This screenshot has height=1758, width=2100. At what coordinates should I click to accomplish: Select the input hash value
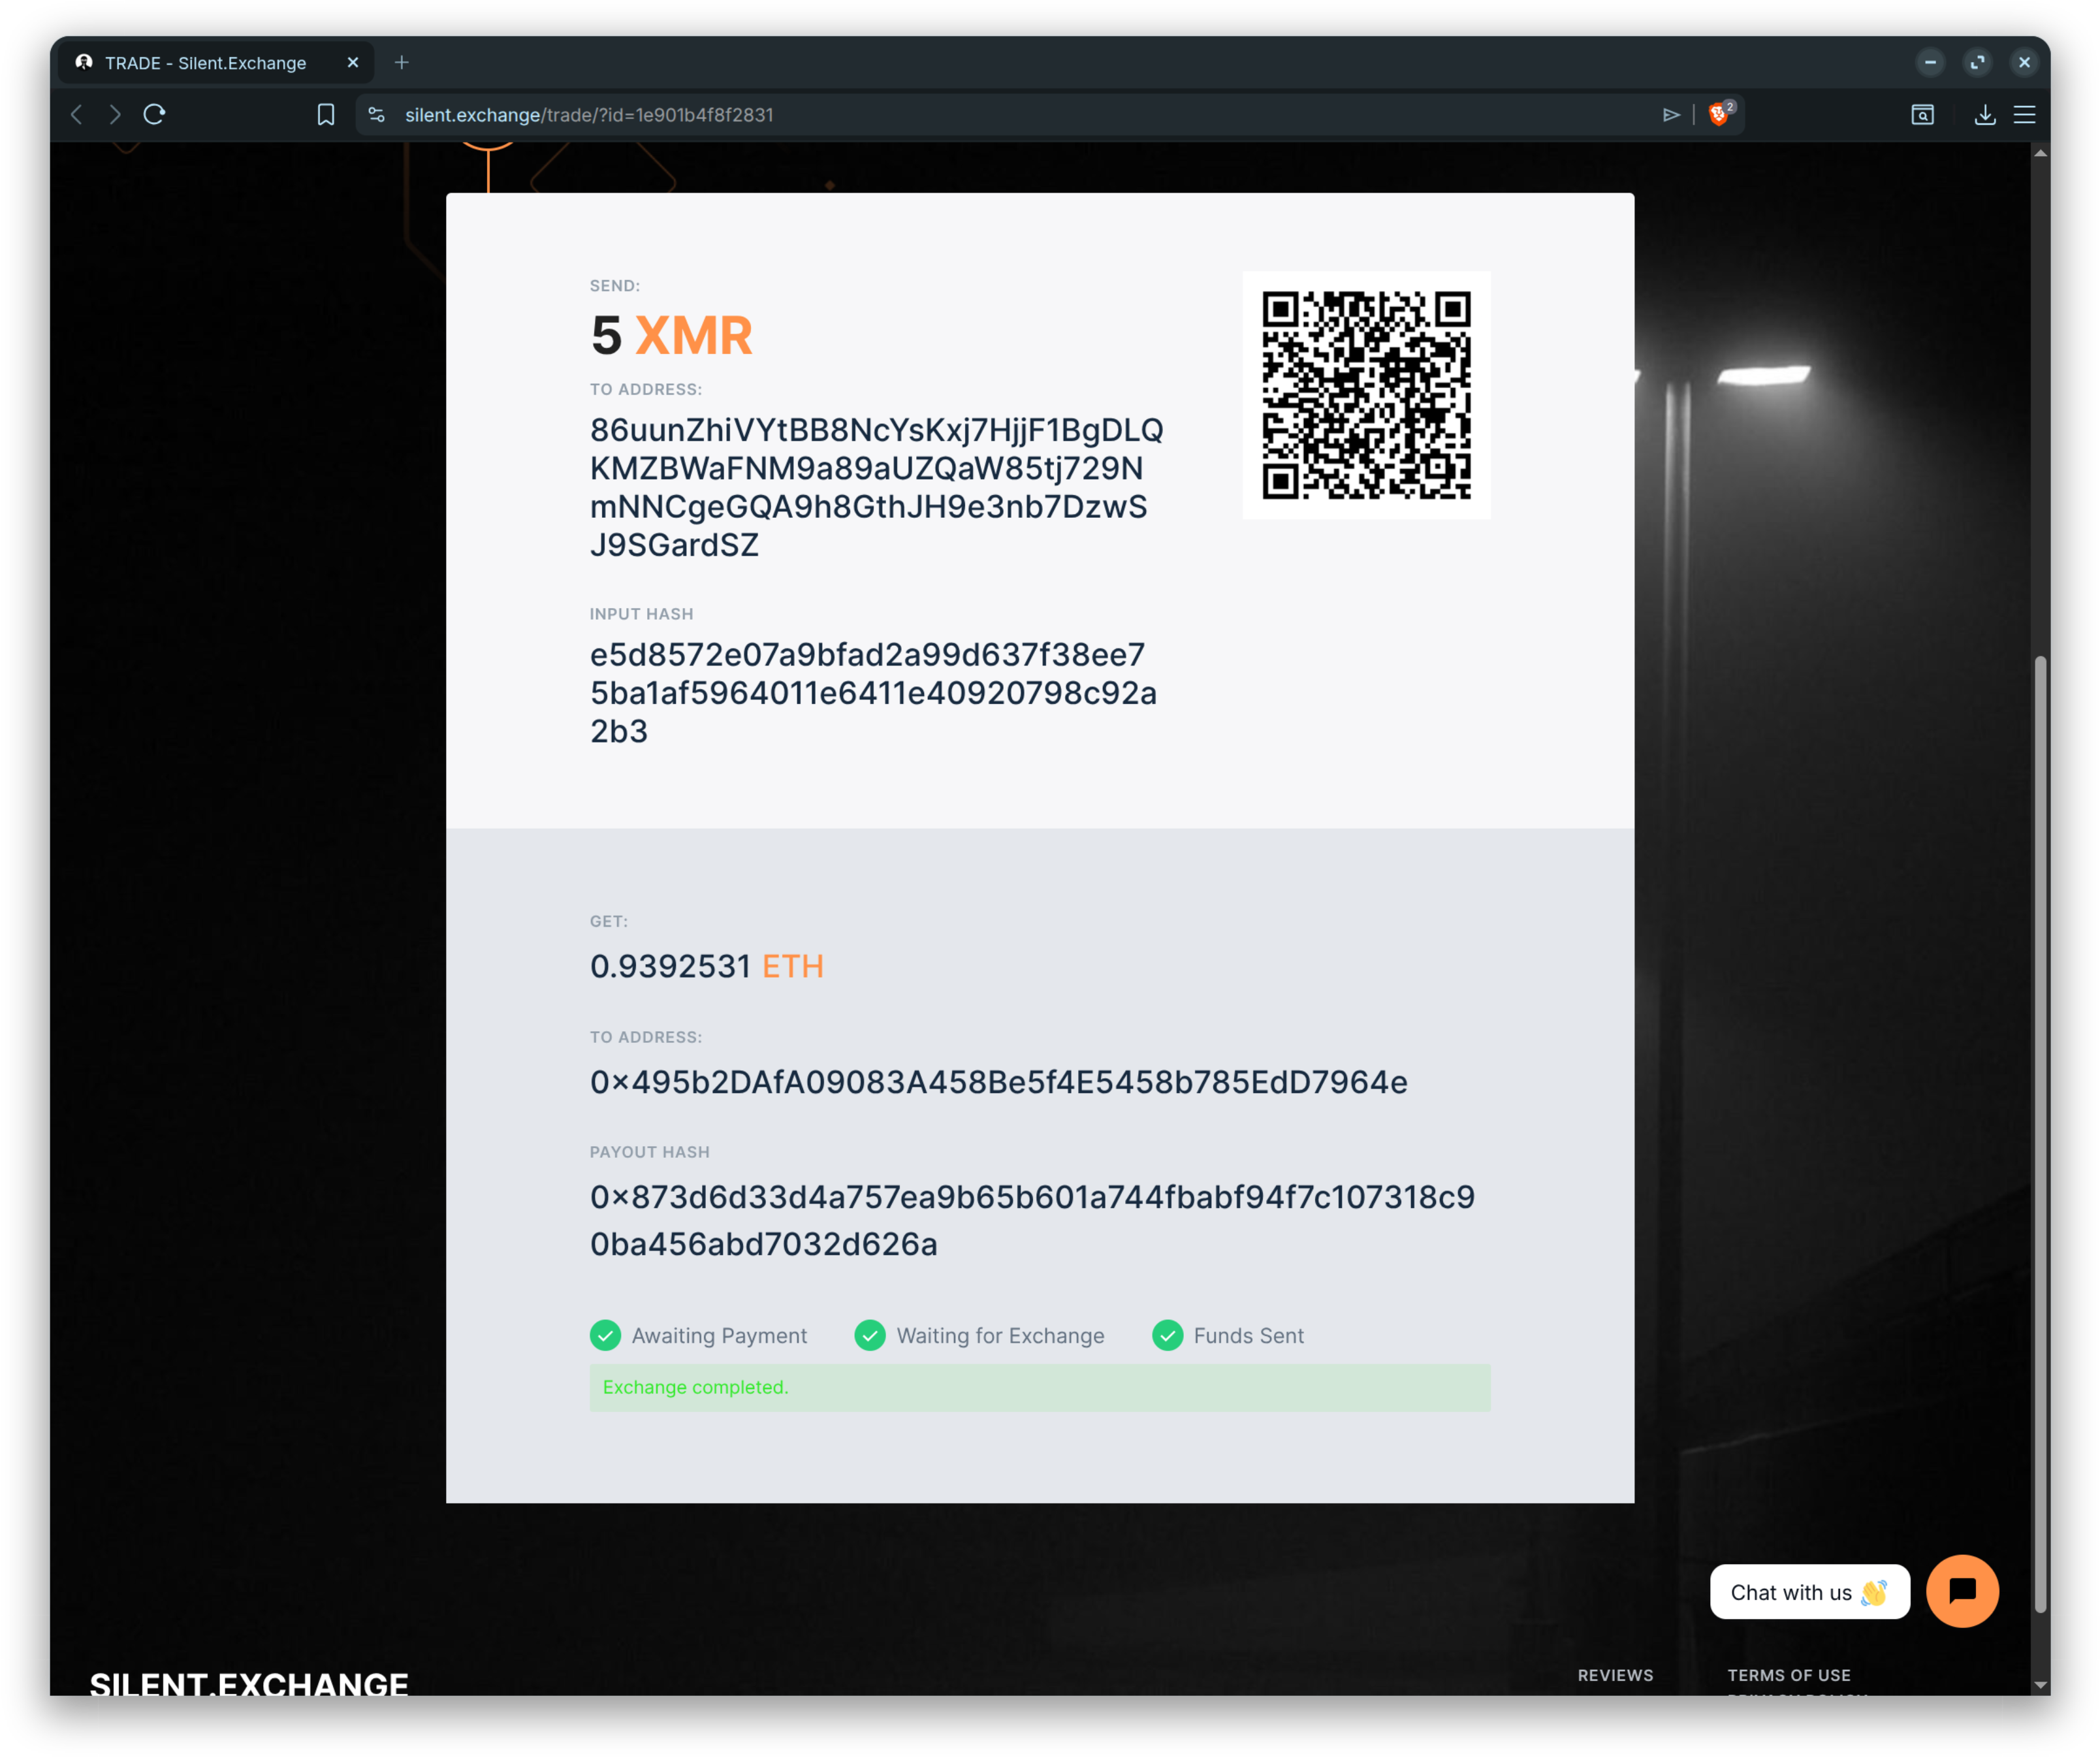tap(873, 692)
